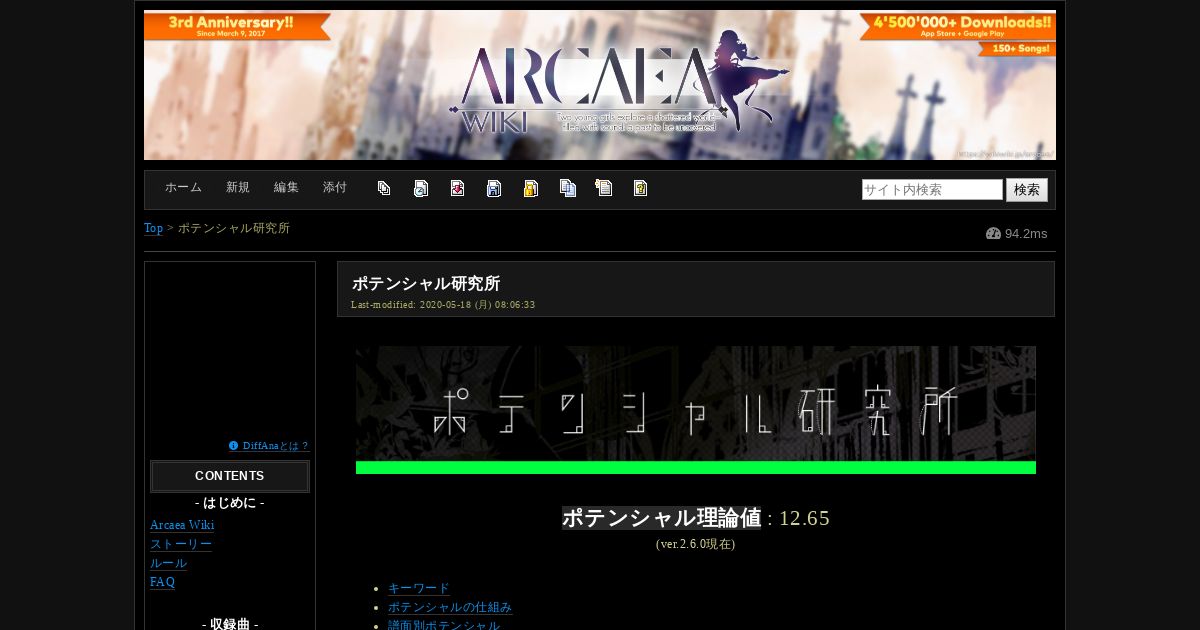Jump to 譜面別ポテンシャル section link
This screenshot has height=630, width=1200.
click(x=444, y=625)
